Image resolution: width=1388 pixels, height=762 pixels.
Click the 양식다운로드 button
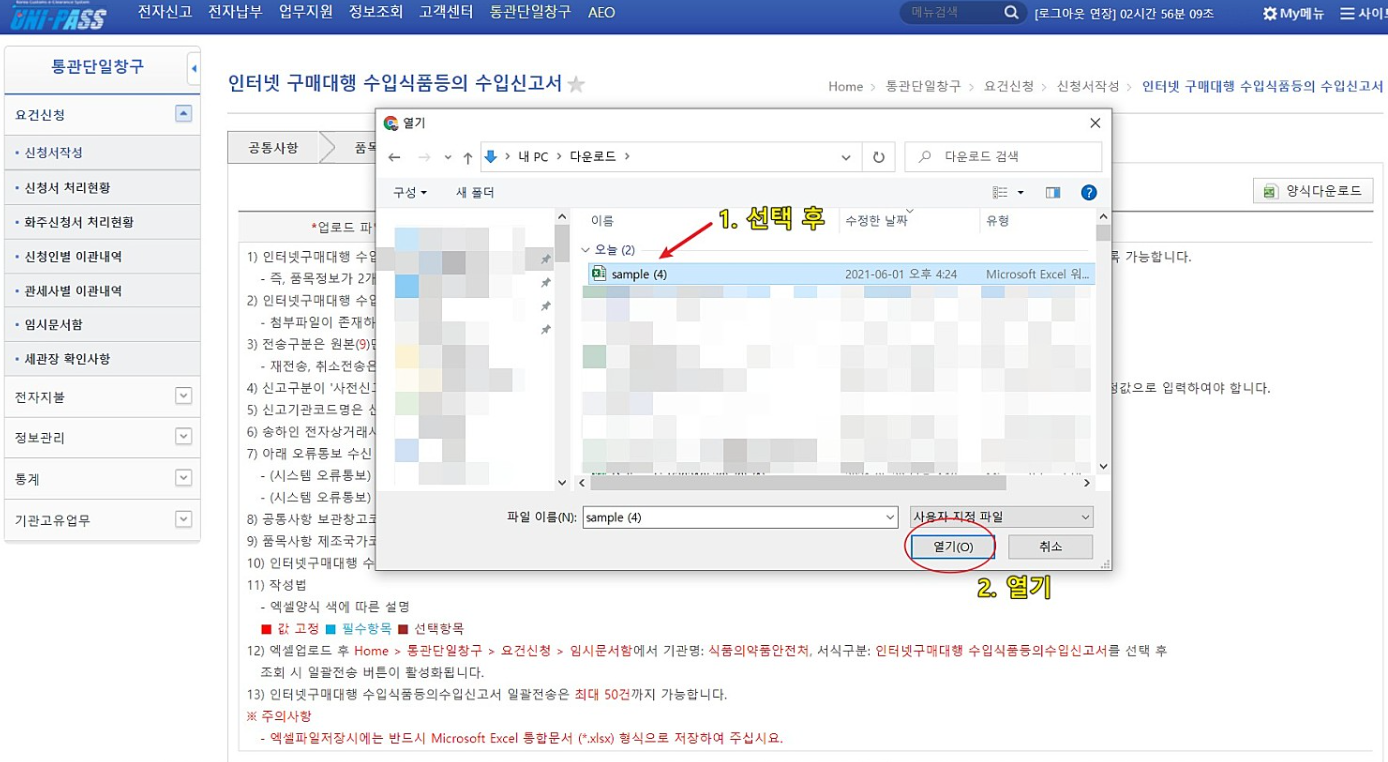coord(1313,191)
